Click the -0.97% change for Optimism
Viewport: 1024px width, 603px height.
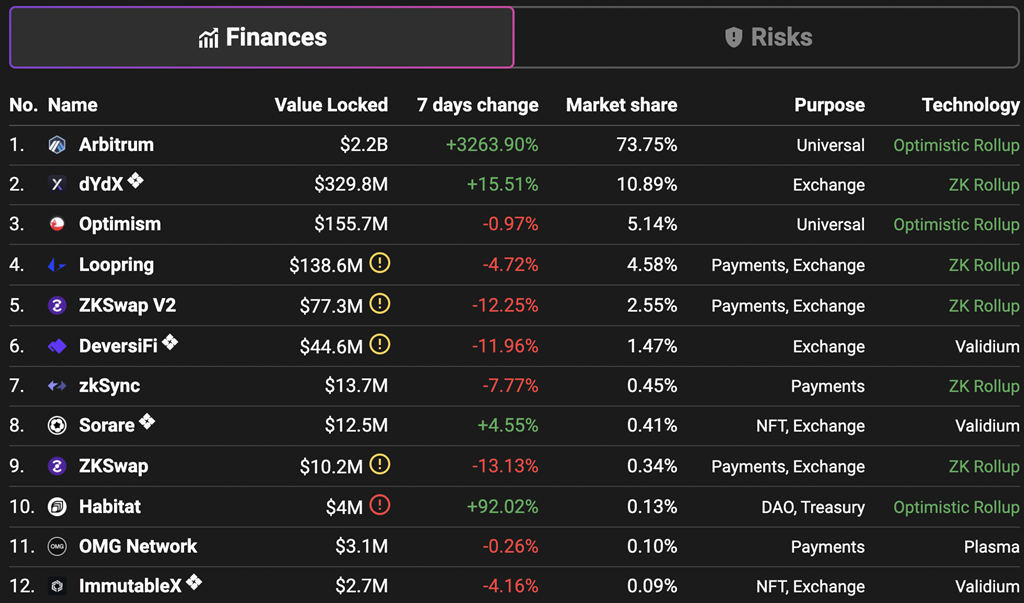511,225
